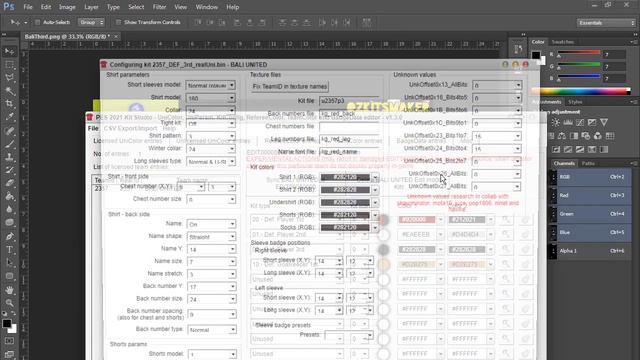Click the Undershirt (RGB) color swatch
Image resolution: width=640 pixels, height=360 pixels.
[345, 202]
